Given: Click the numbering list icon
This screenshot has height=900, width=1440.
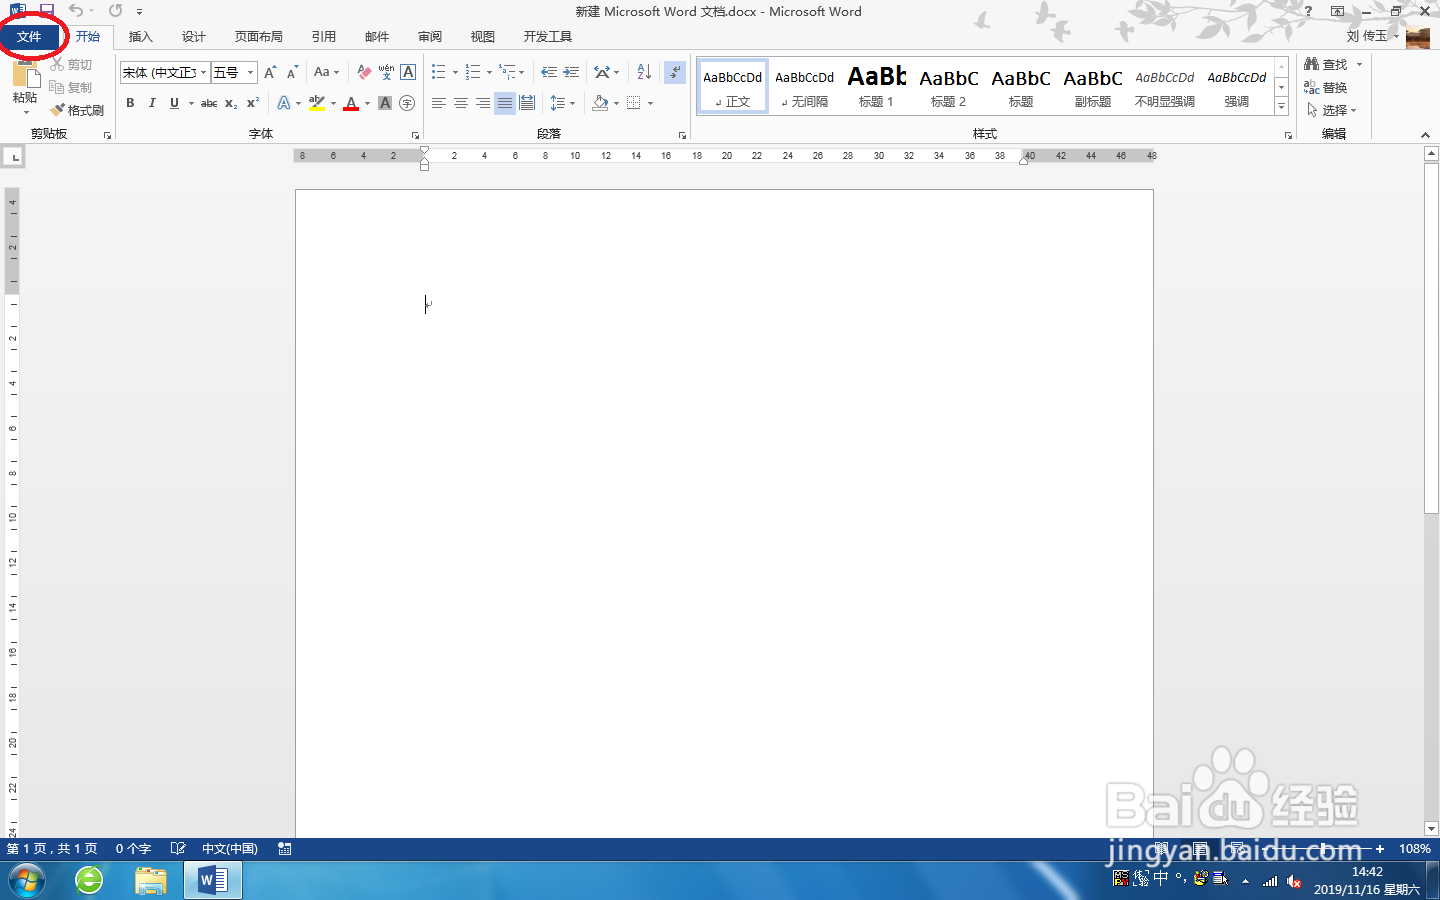Looking at the screenshot, I should (473, 72).
